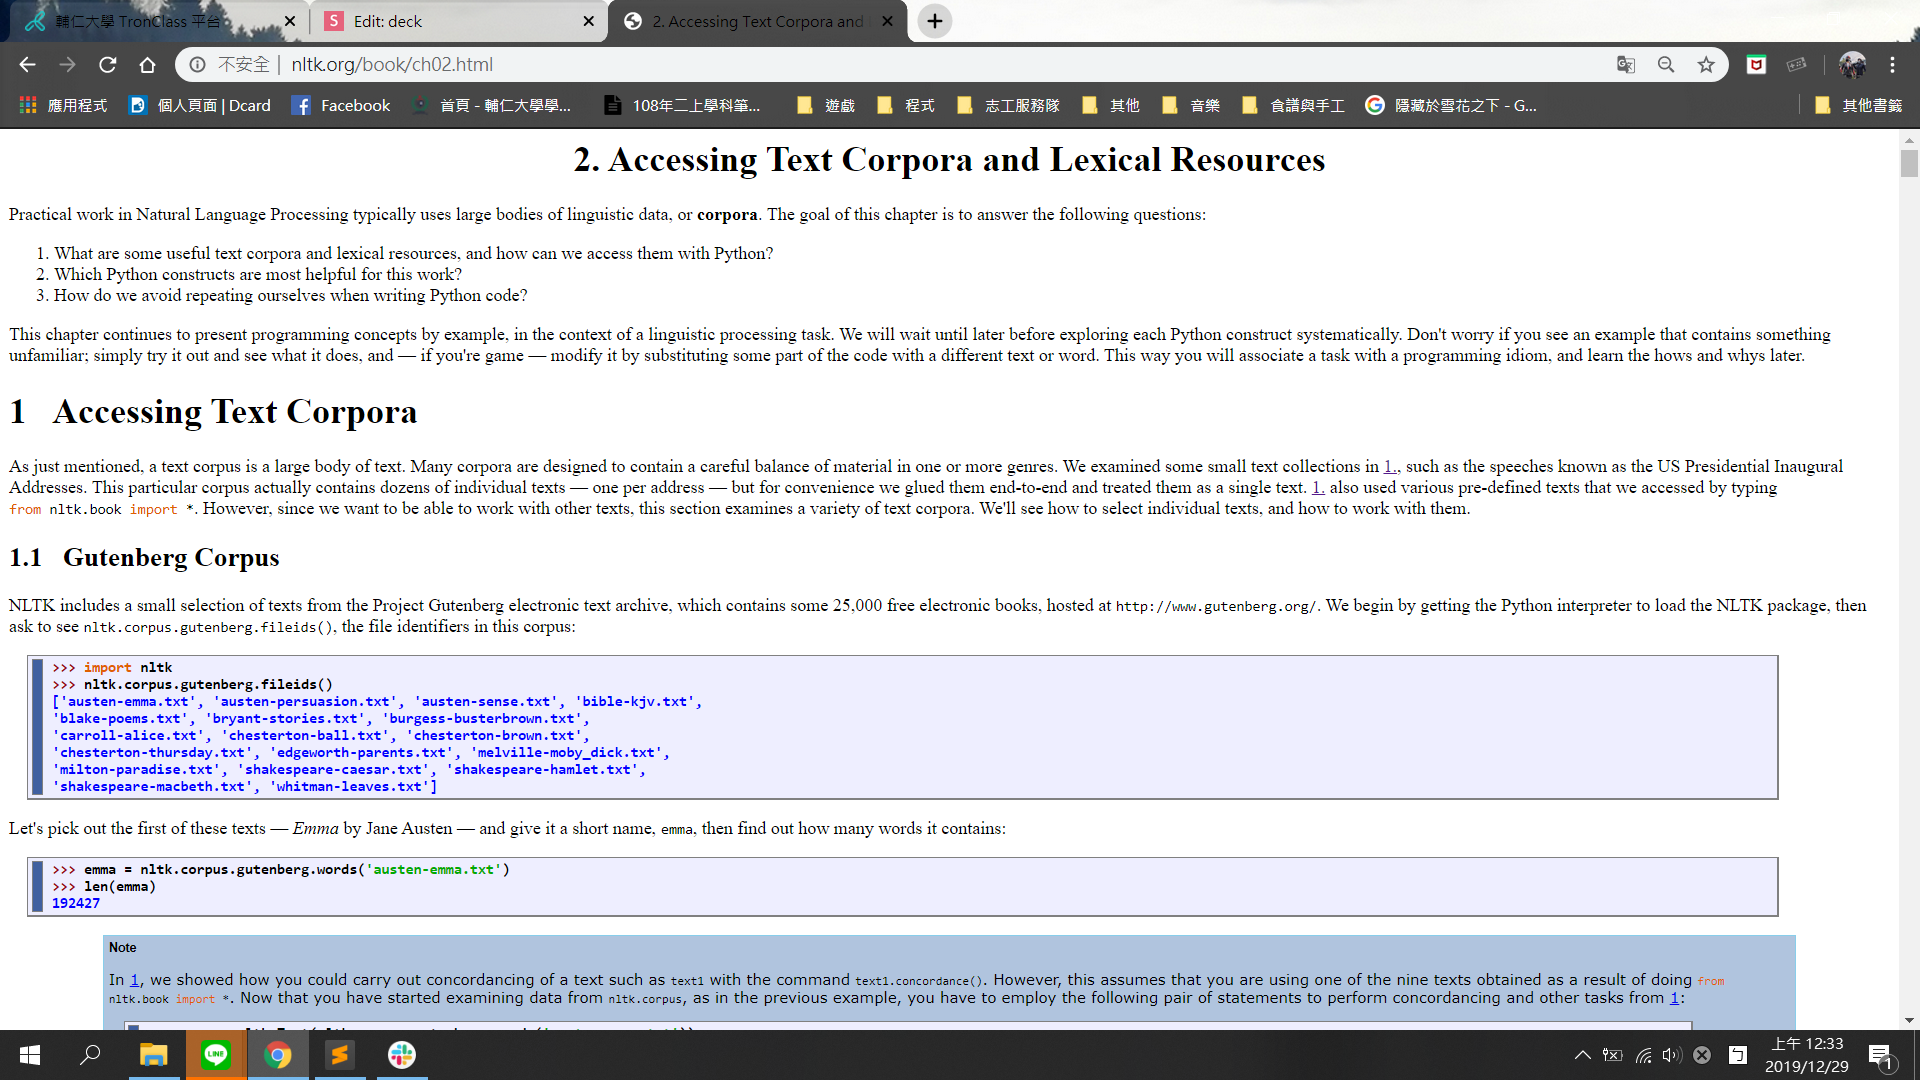
Task: Click the browser reload button
Action: [x=108, y=65]
